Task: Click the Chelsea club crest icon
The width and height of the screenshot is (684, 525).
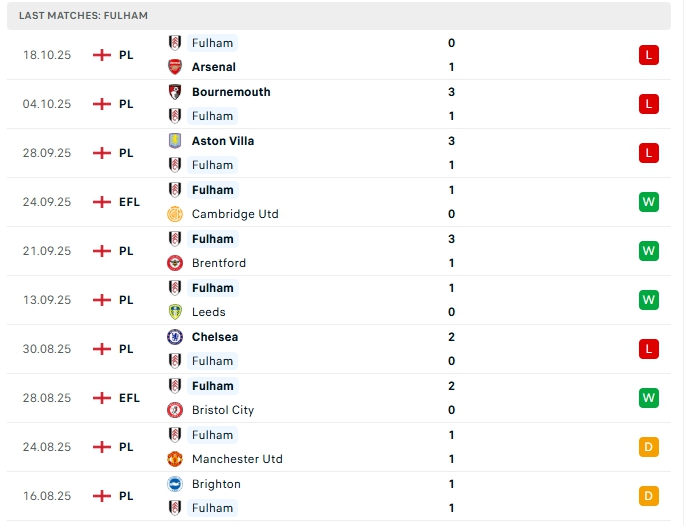Action: point(175,337)
